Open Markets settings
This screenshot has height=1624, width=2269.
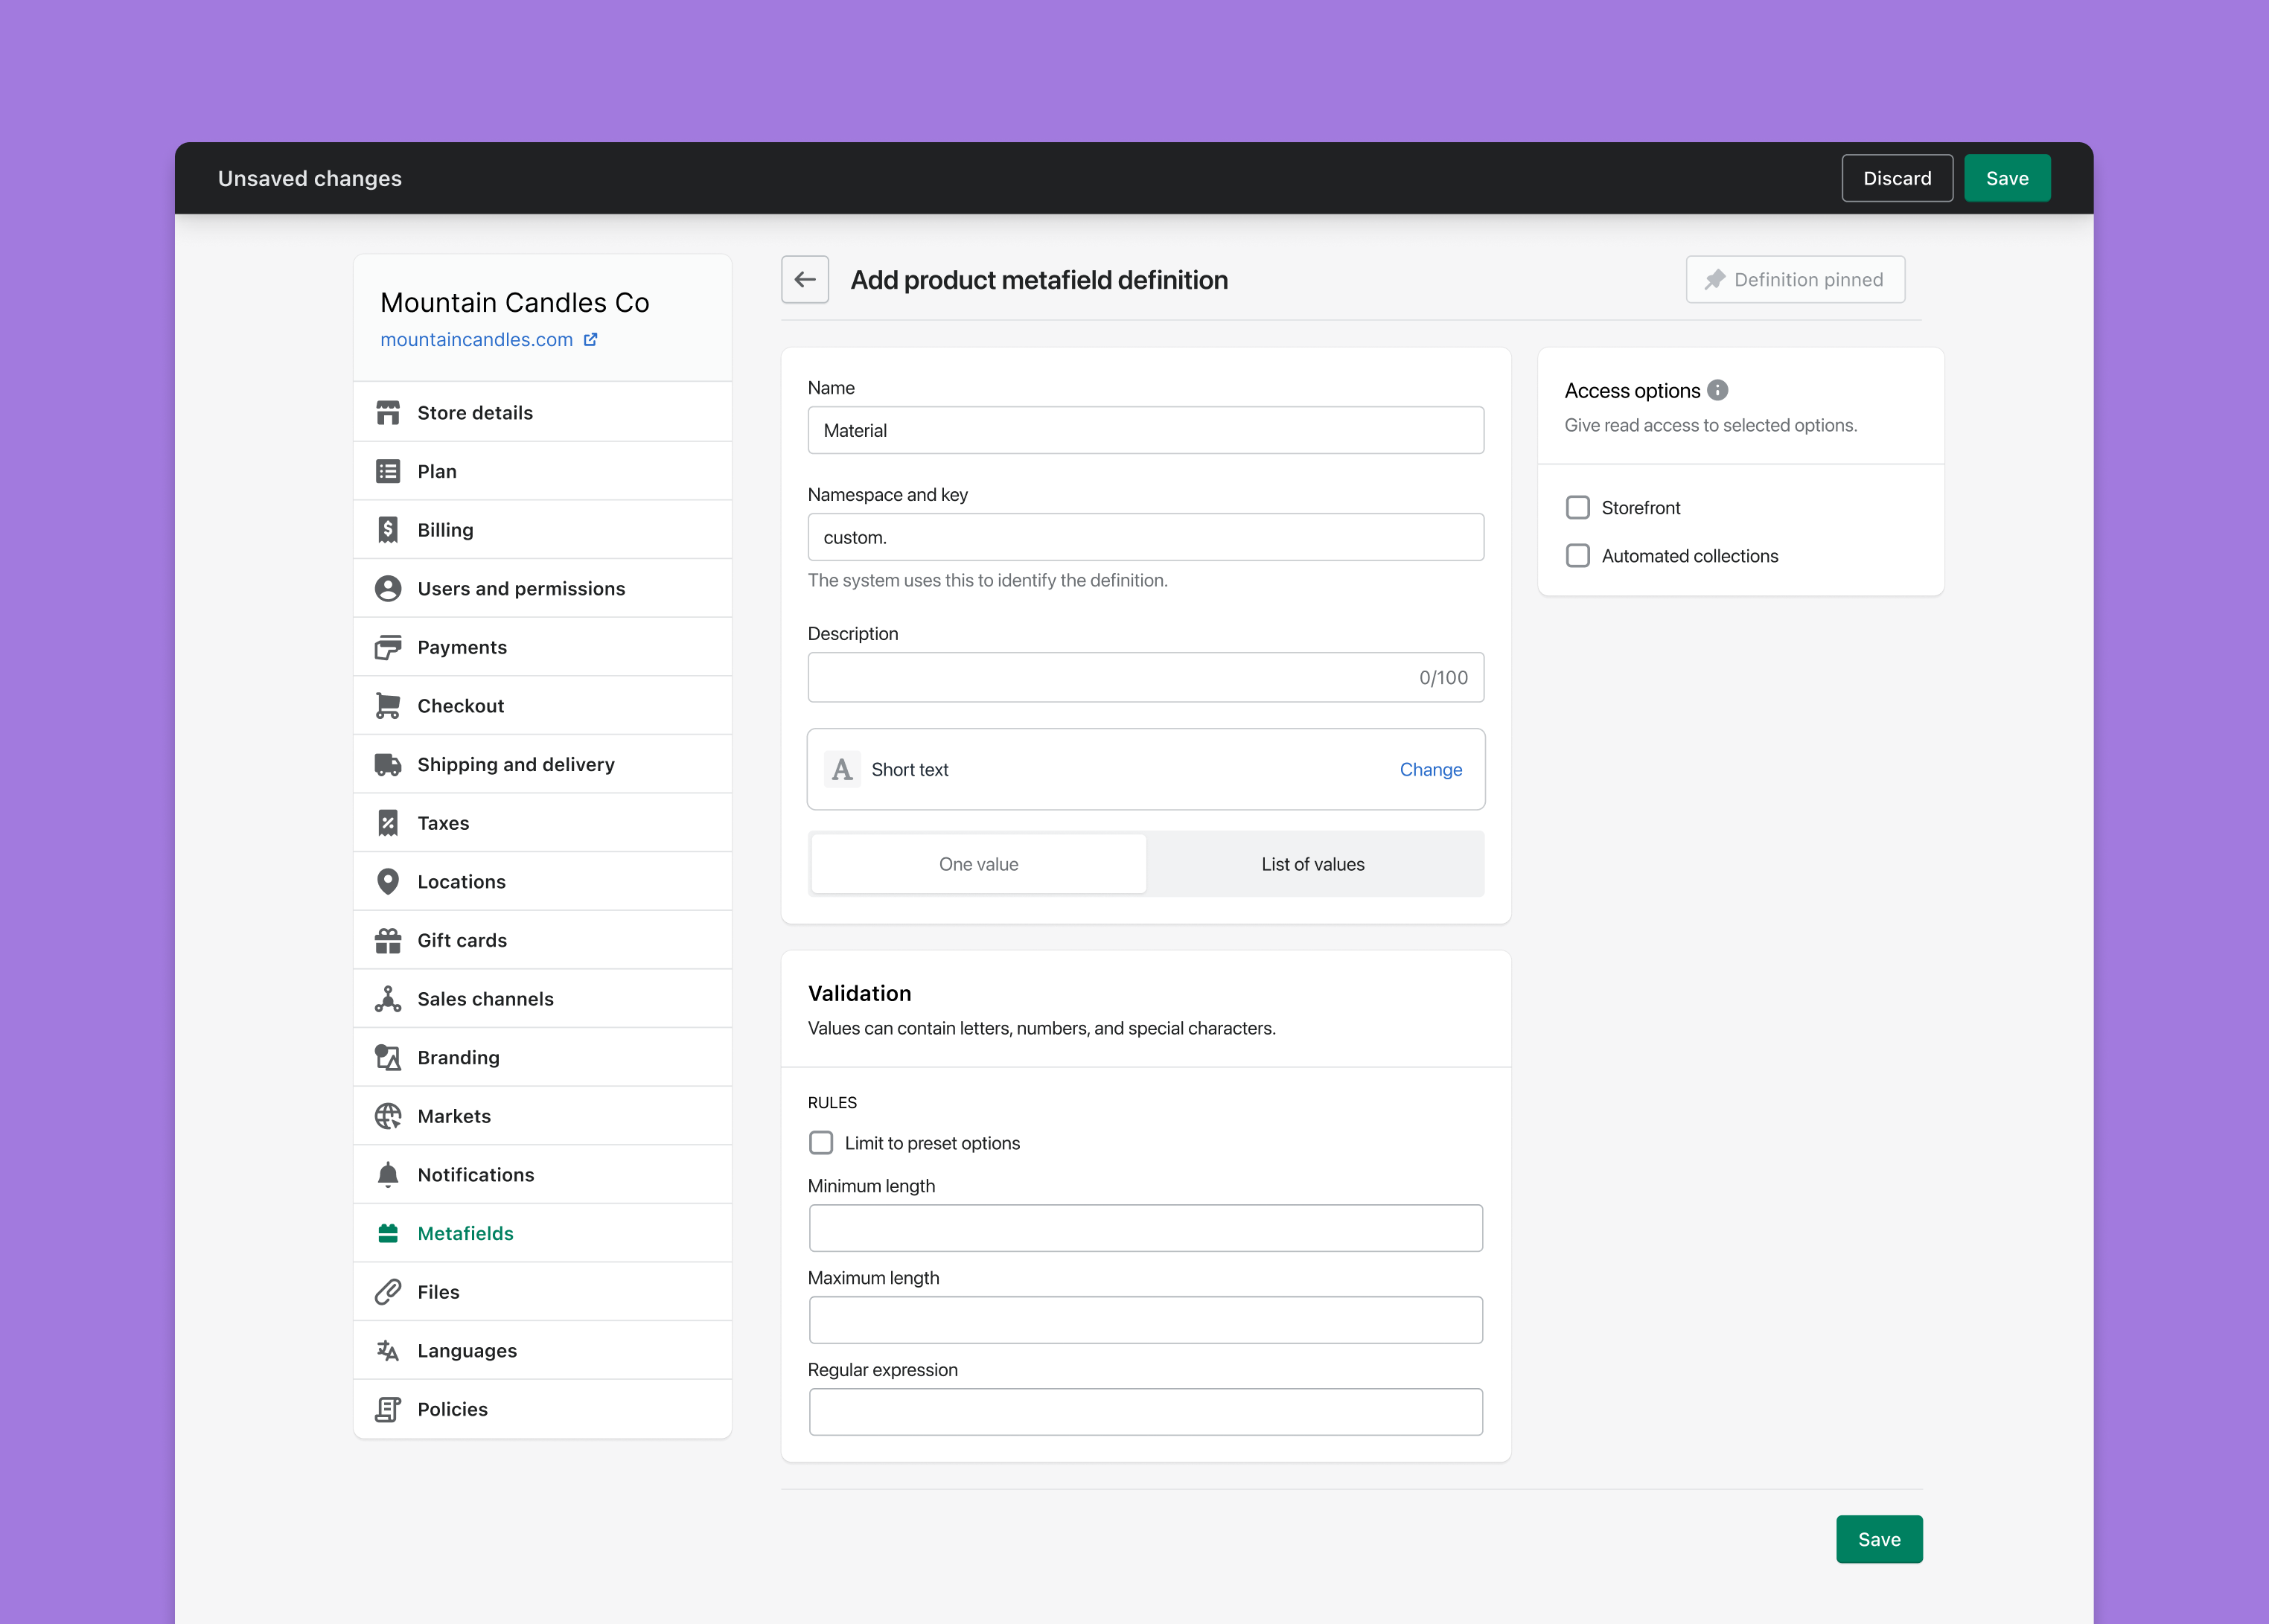pos(543,1116)
